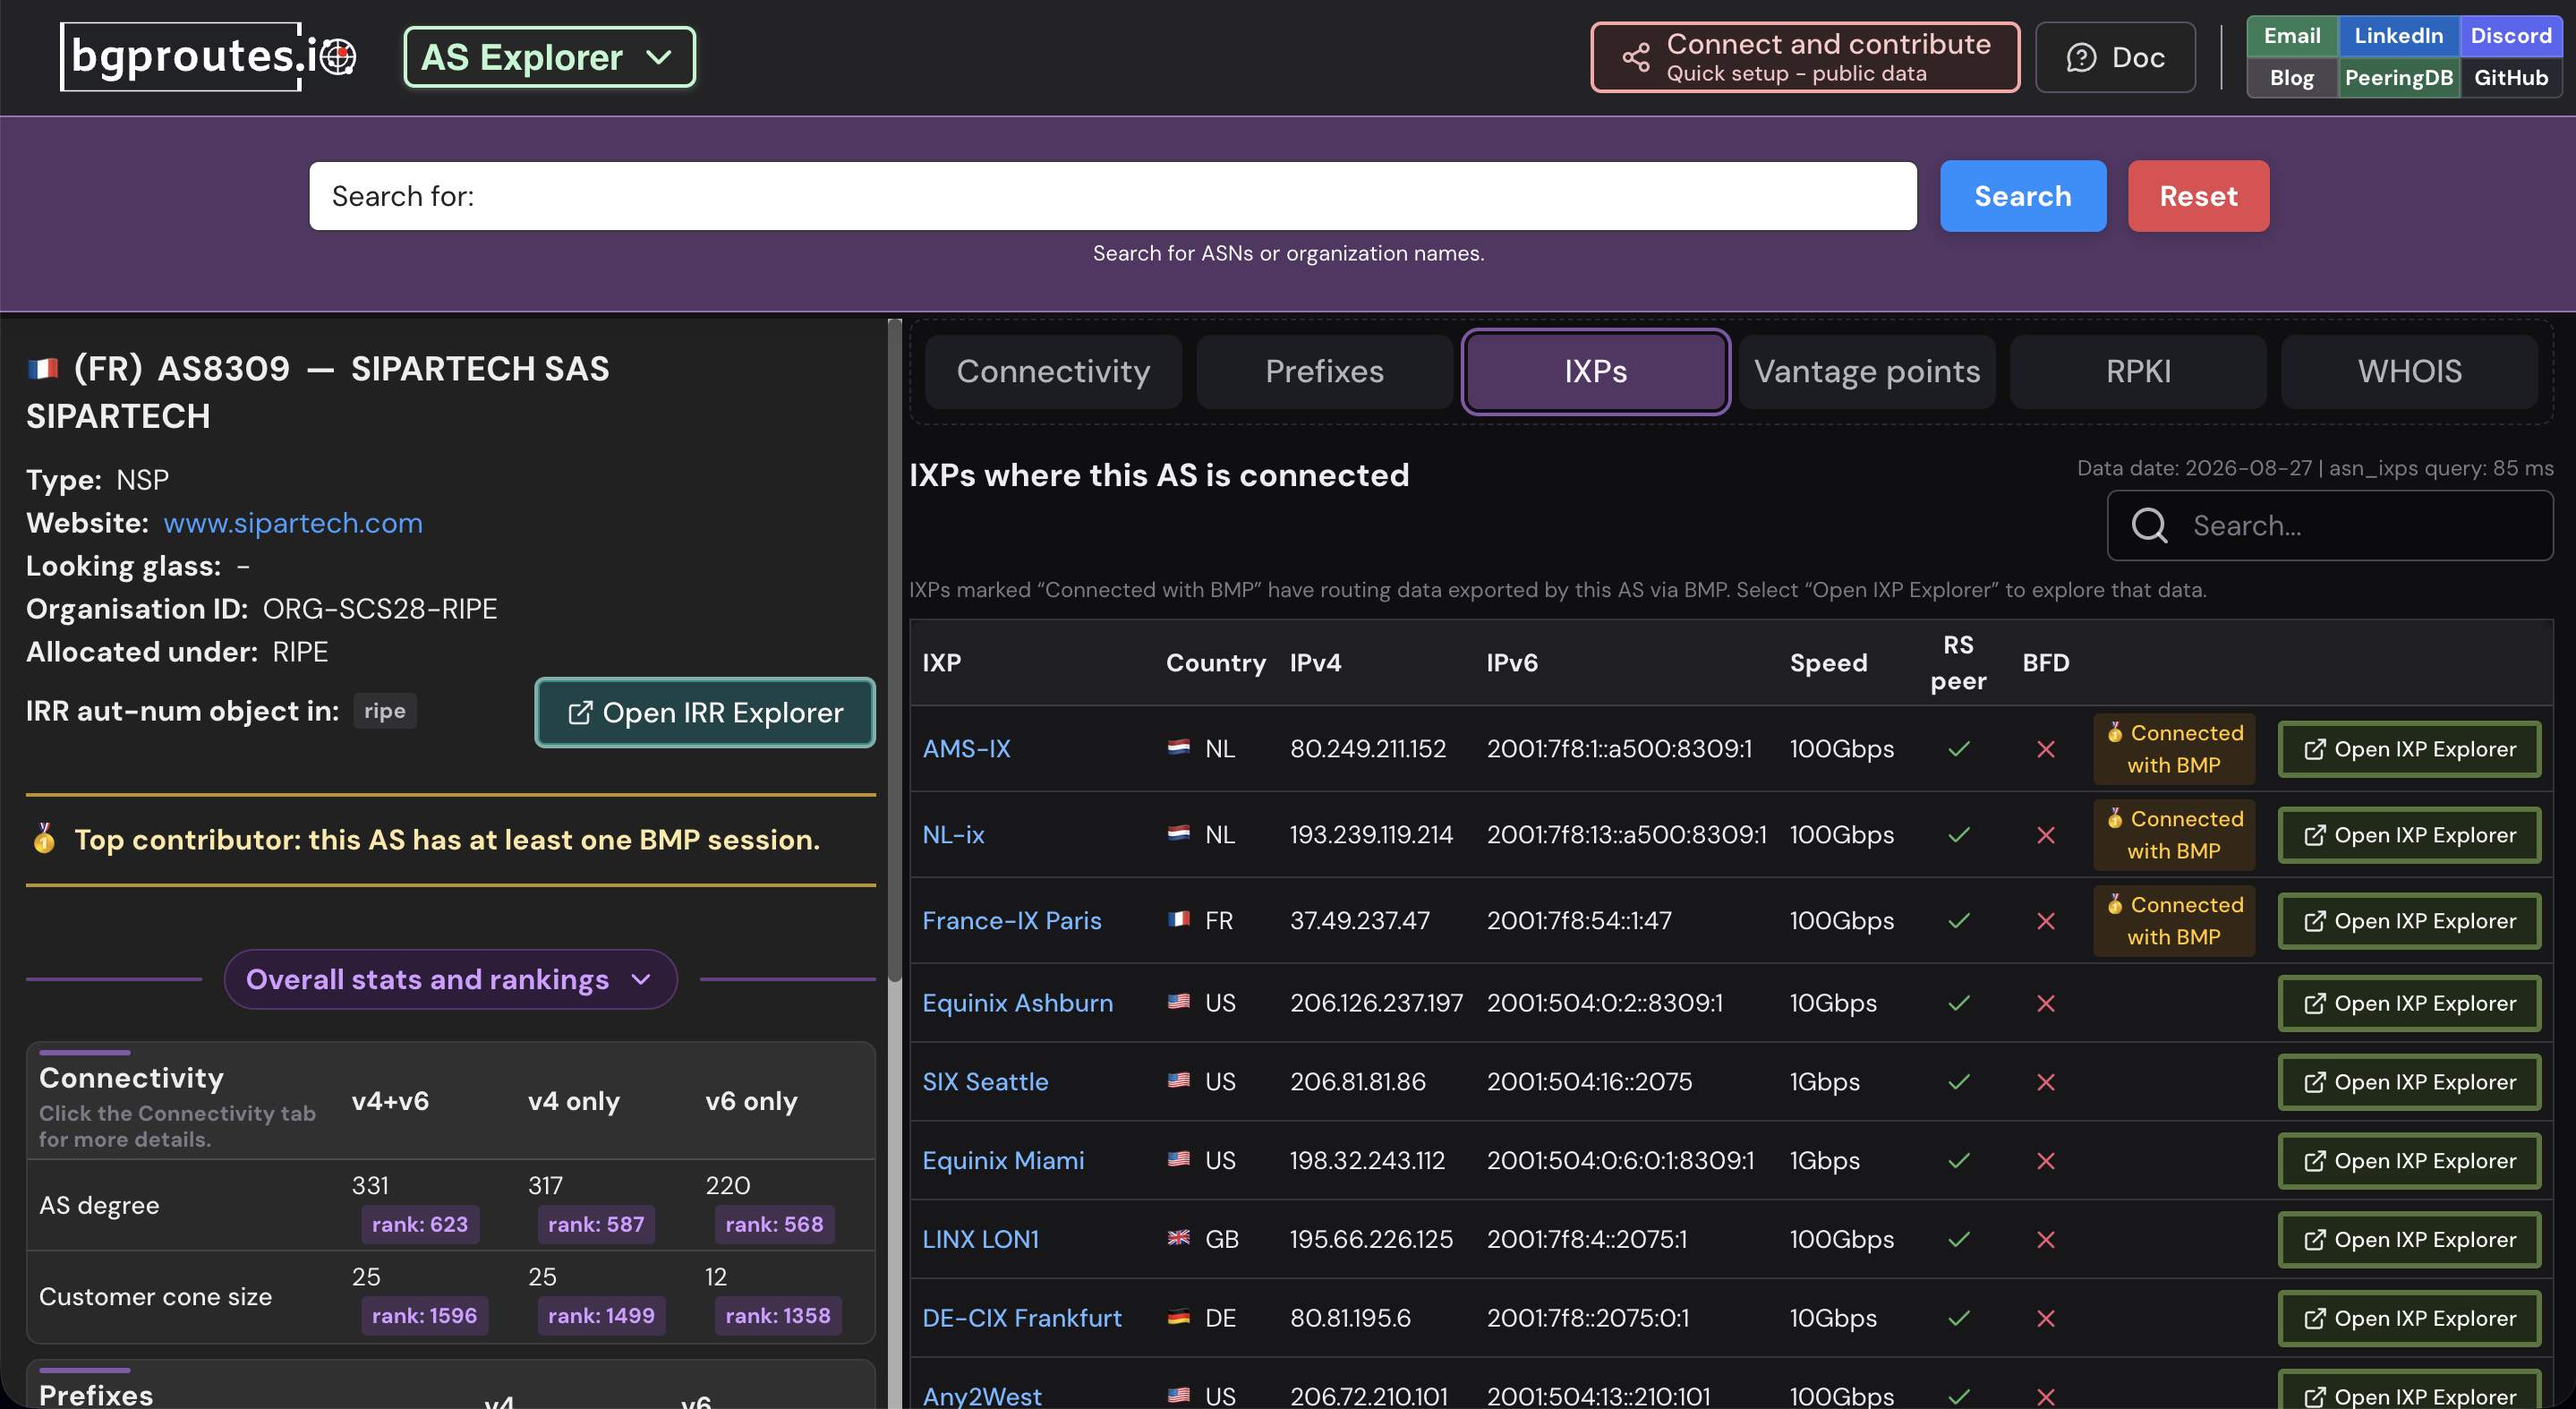Click Connected with BMP badge for AMS-IX

[2174, 749]
